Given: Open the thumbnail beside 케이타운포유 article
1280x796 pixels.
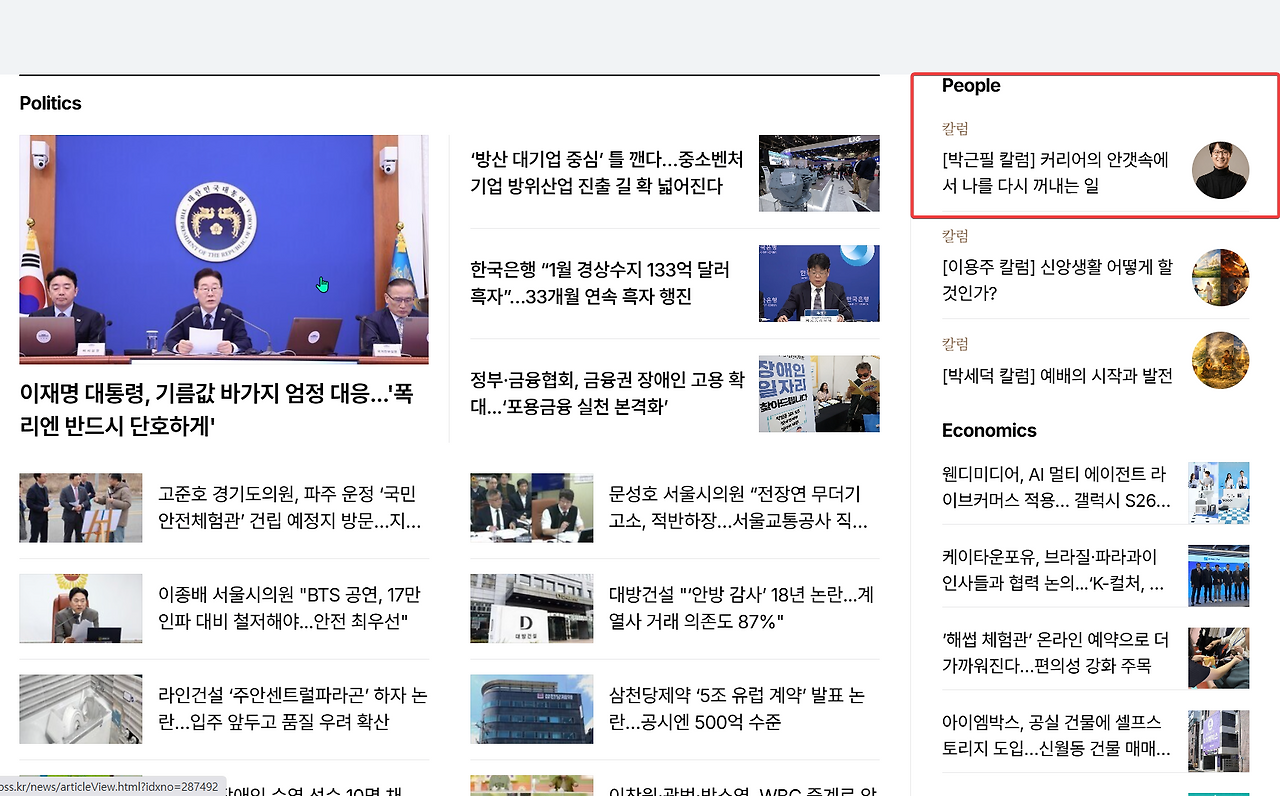Looking at the screenshot, I should point(1219,575).
